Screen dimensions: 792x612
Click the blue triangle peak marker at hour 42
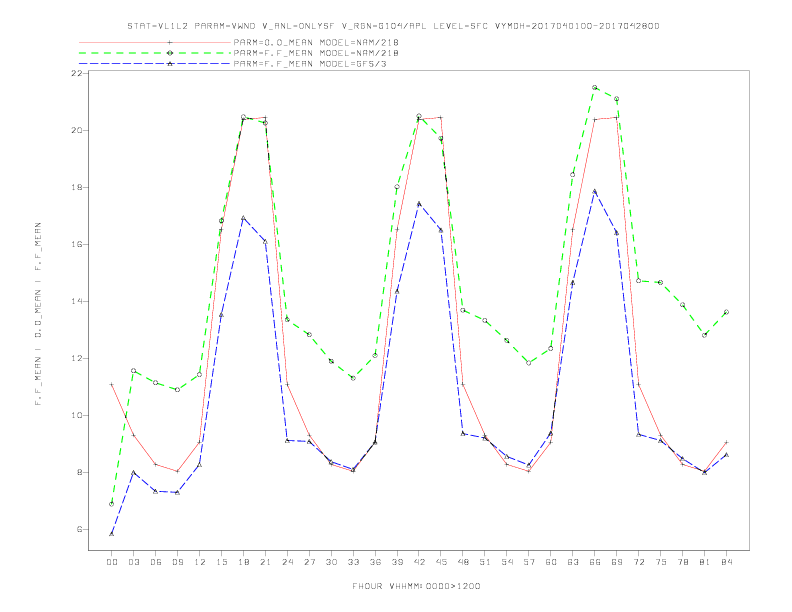coord(419,204)
